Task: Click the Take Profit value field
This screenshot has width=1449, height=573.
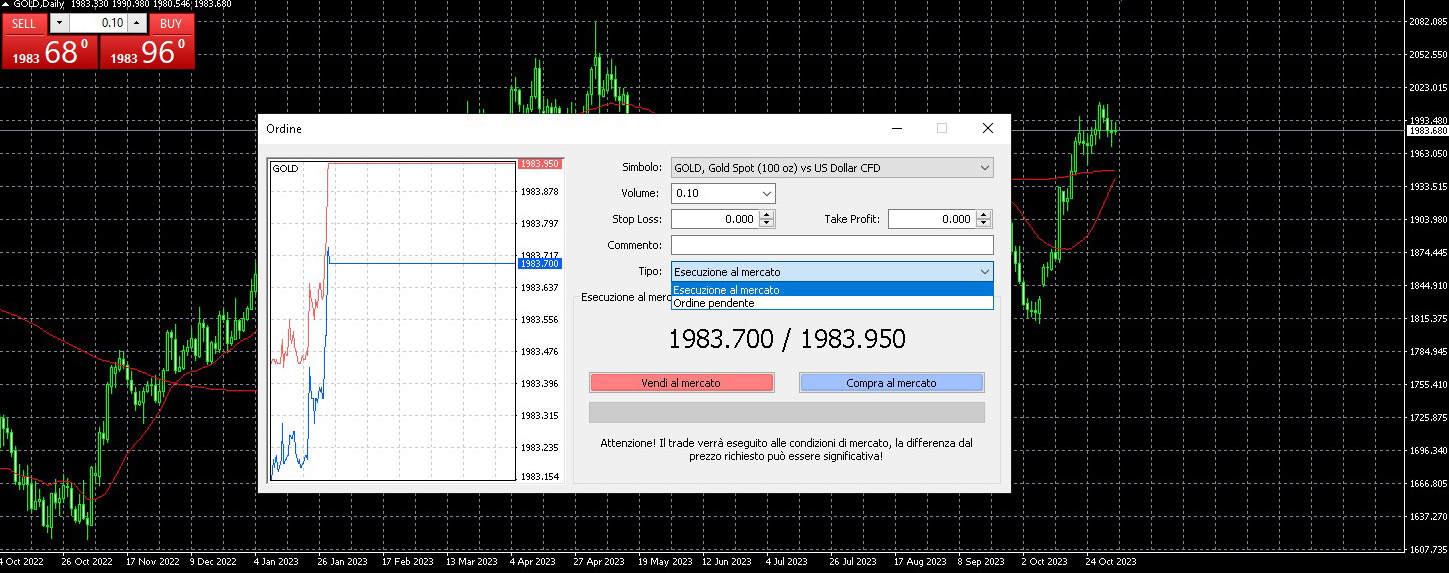Action: 931,219
